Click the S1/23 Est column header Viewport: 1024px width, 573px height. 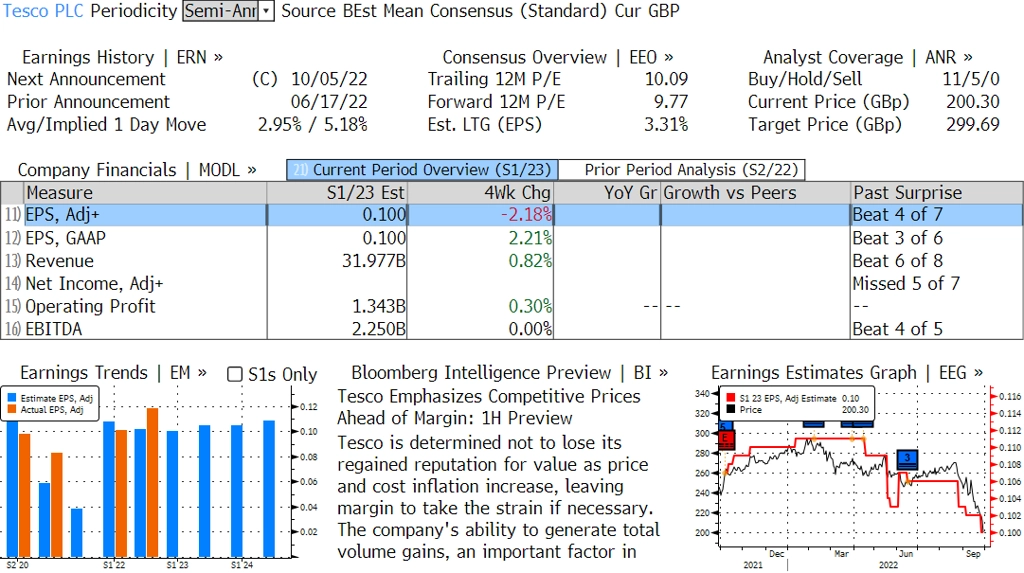tap(337, 193)
